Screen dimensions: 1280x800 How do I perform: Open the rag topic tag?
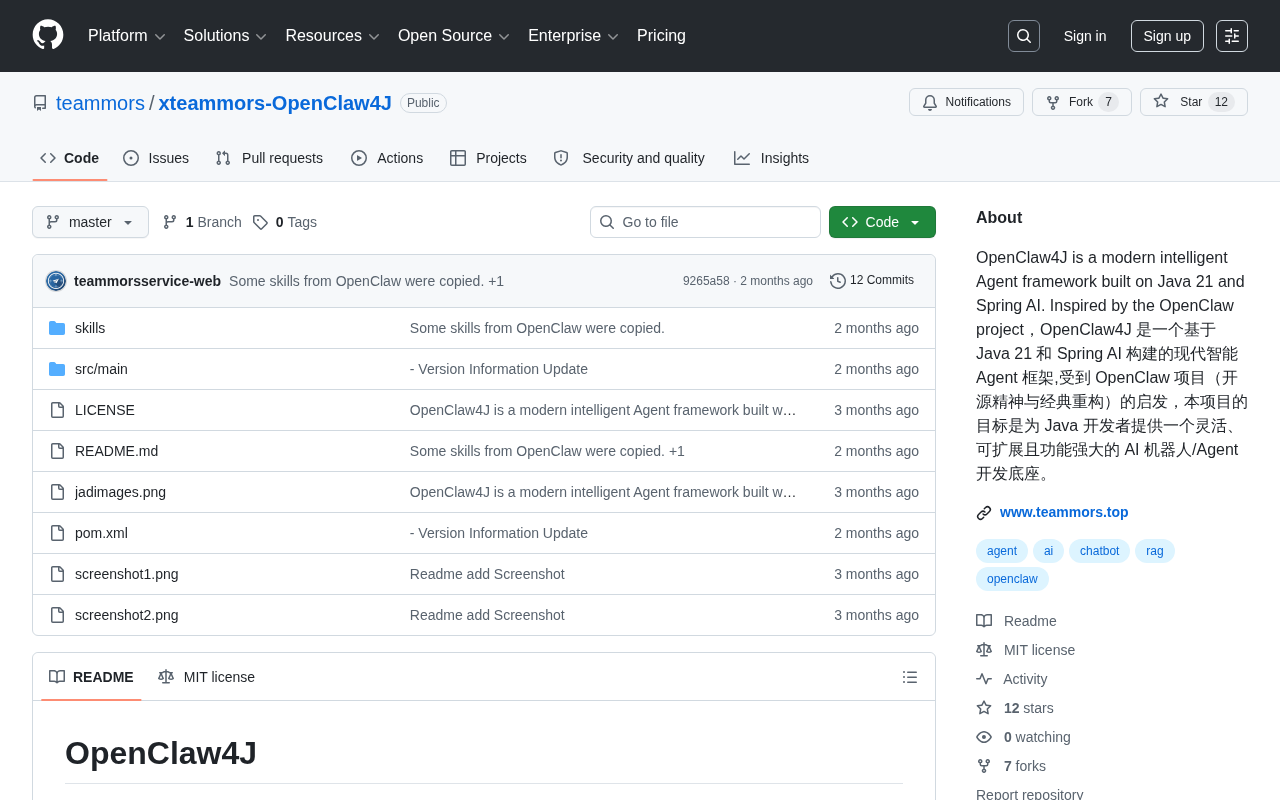pos(1155,551)
